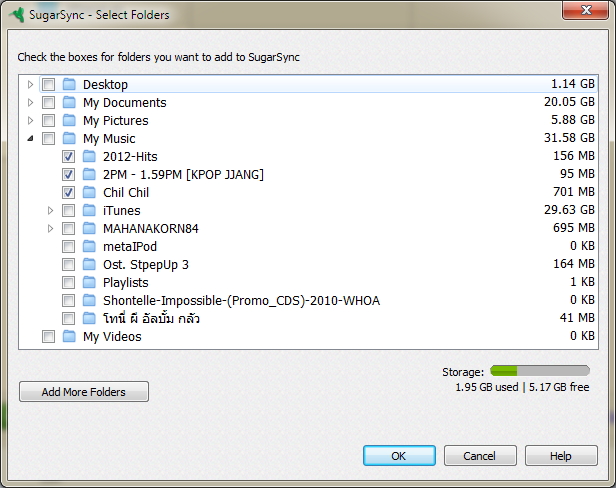Click the My Videos folder icon
This screenshot has height=488, width=616.
69,337
